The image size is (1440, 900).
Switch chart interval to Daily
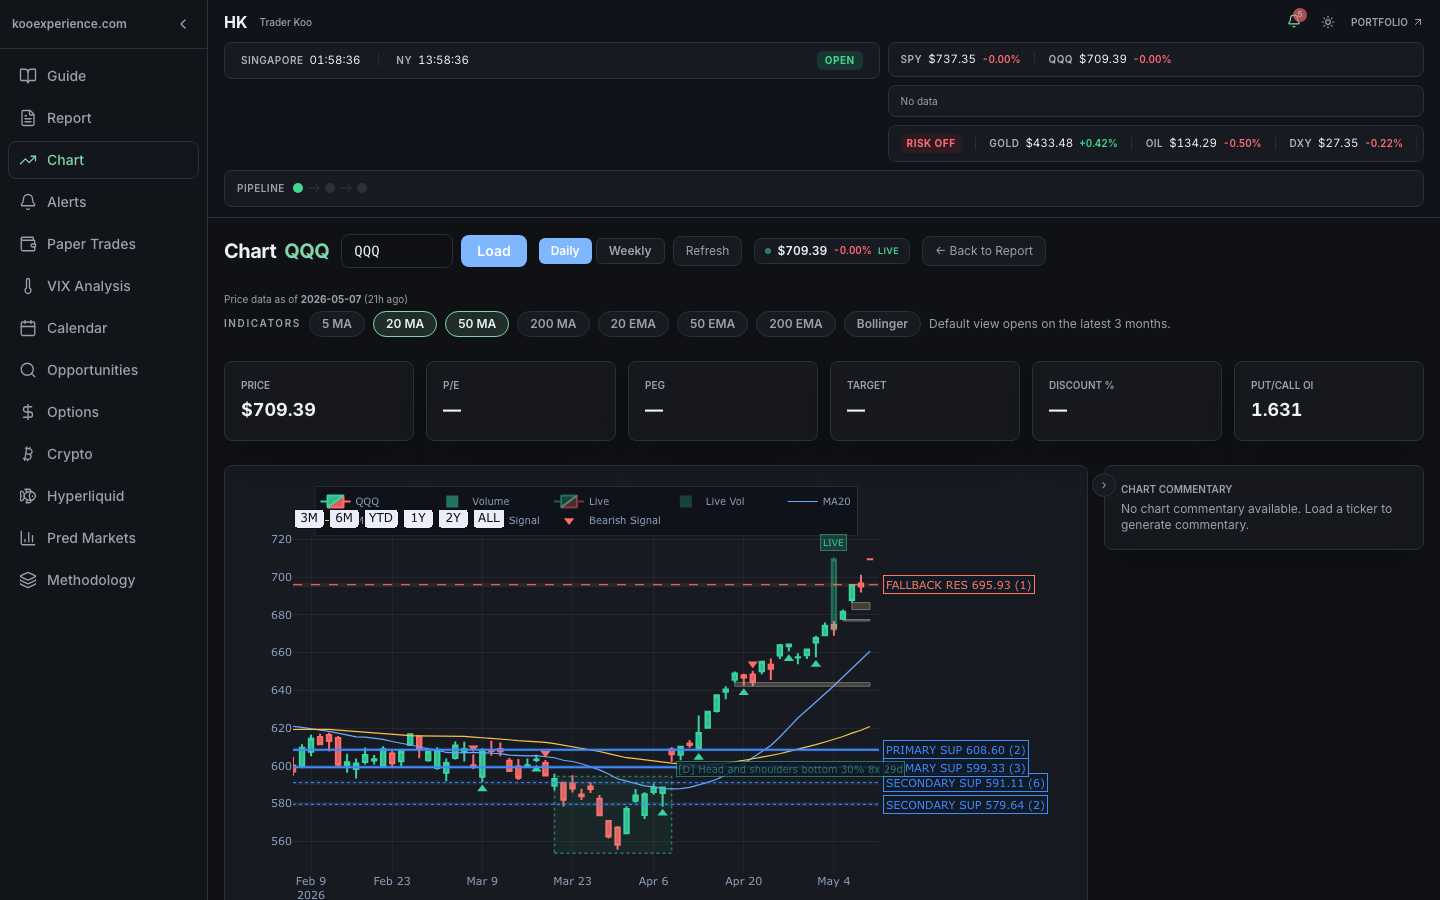coord(565,251)
